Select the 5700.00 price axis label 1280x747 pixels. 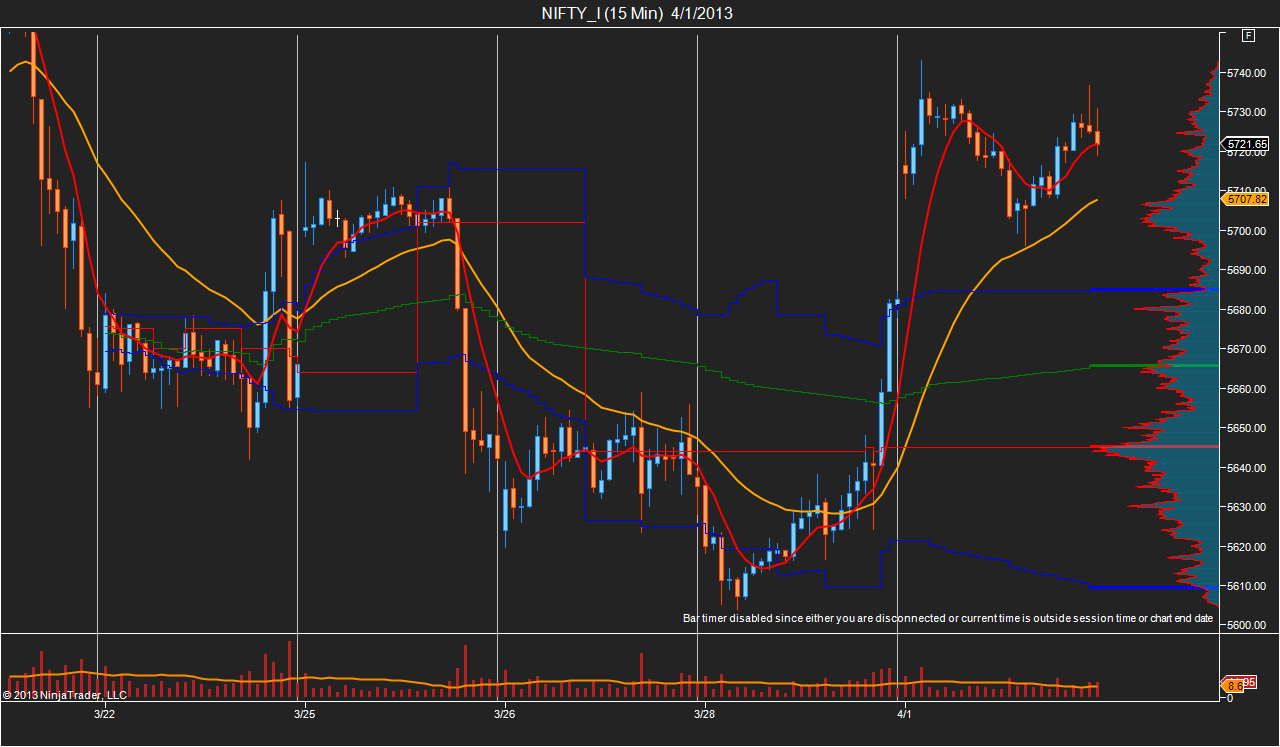point(1248,231)
